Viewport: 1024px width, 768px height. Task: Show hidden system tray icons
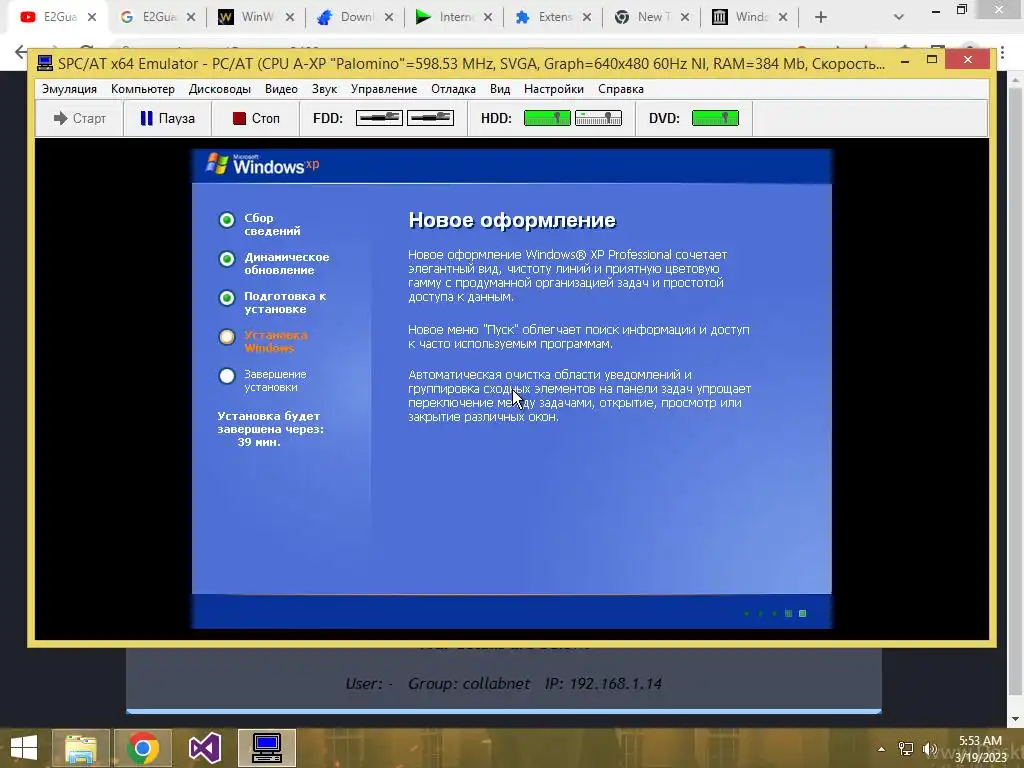(882, 749)
